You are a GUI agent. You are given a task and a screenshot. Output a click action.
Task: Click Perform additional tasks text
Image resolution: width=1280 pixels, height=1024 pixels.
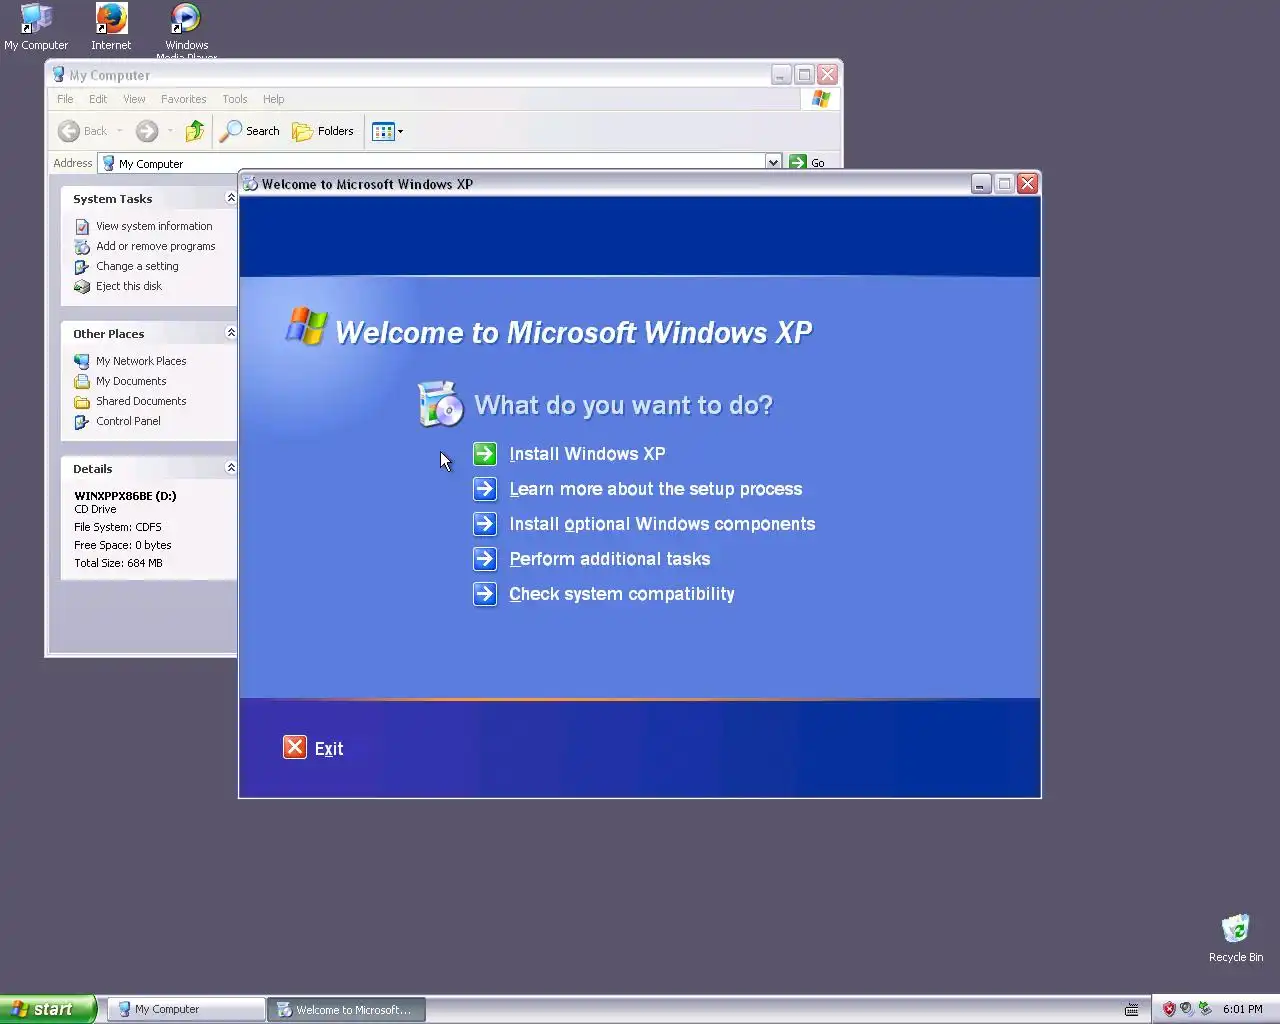(x=610, y=559)
